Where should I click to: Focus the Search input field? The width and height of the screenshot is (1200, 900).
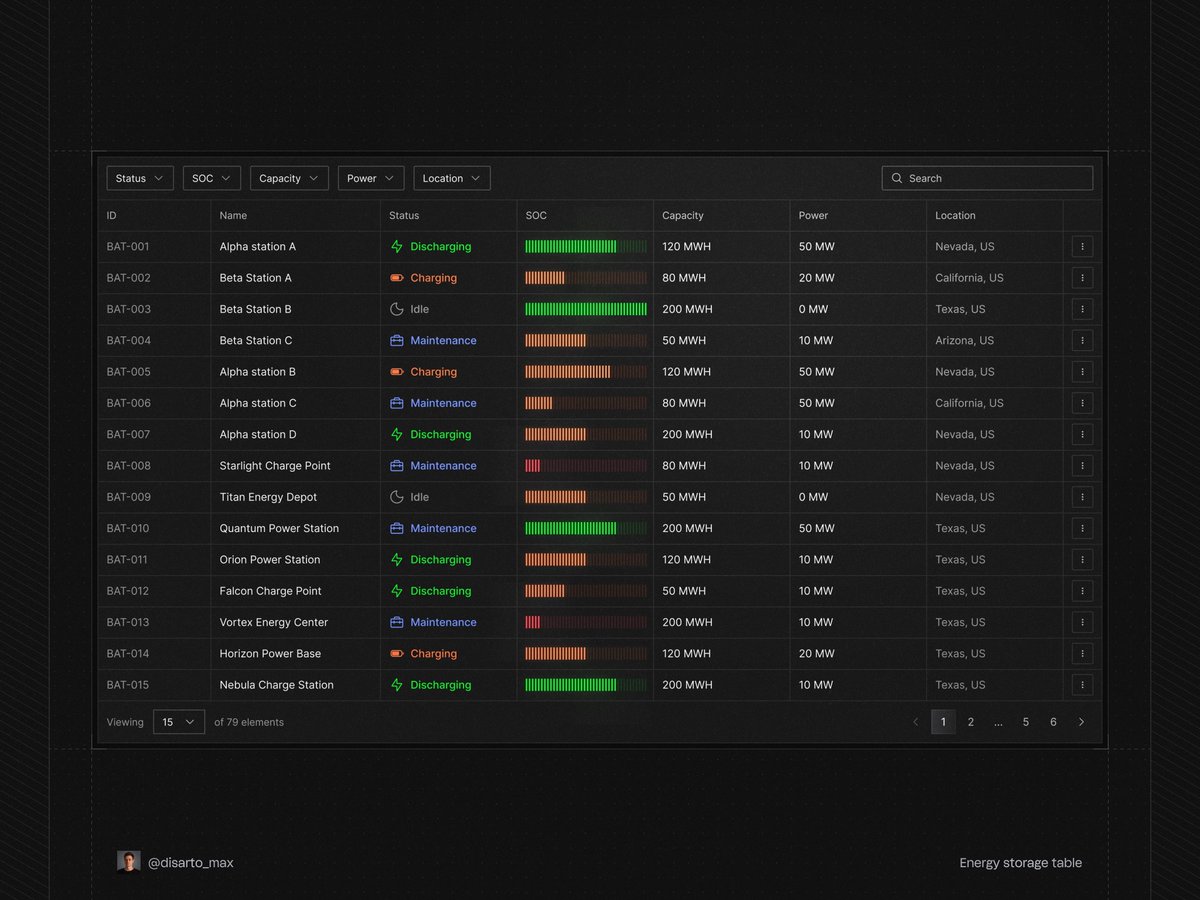tap(987, 178)
